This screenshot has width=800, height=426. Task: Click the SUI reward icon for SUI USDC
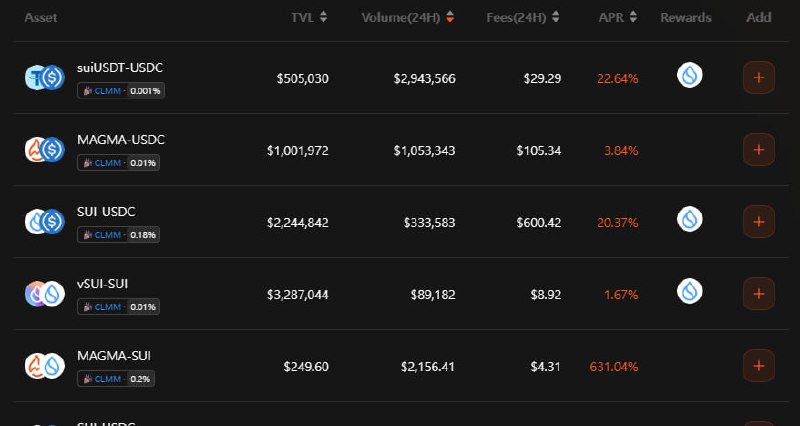pos(689,219)
